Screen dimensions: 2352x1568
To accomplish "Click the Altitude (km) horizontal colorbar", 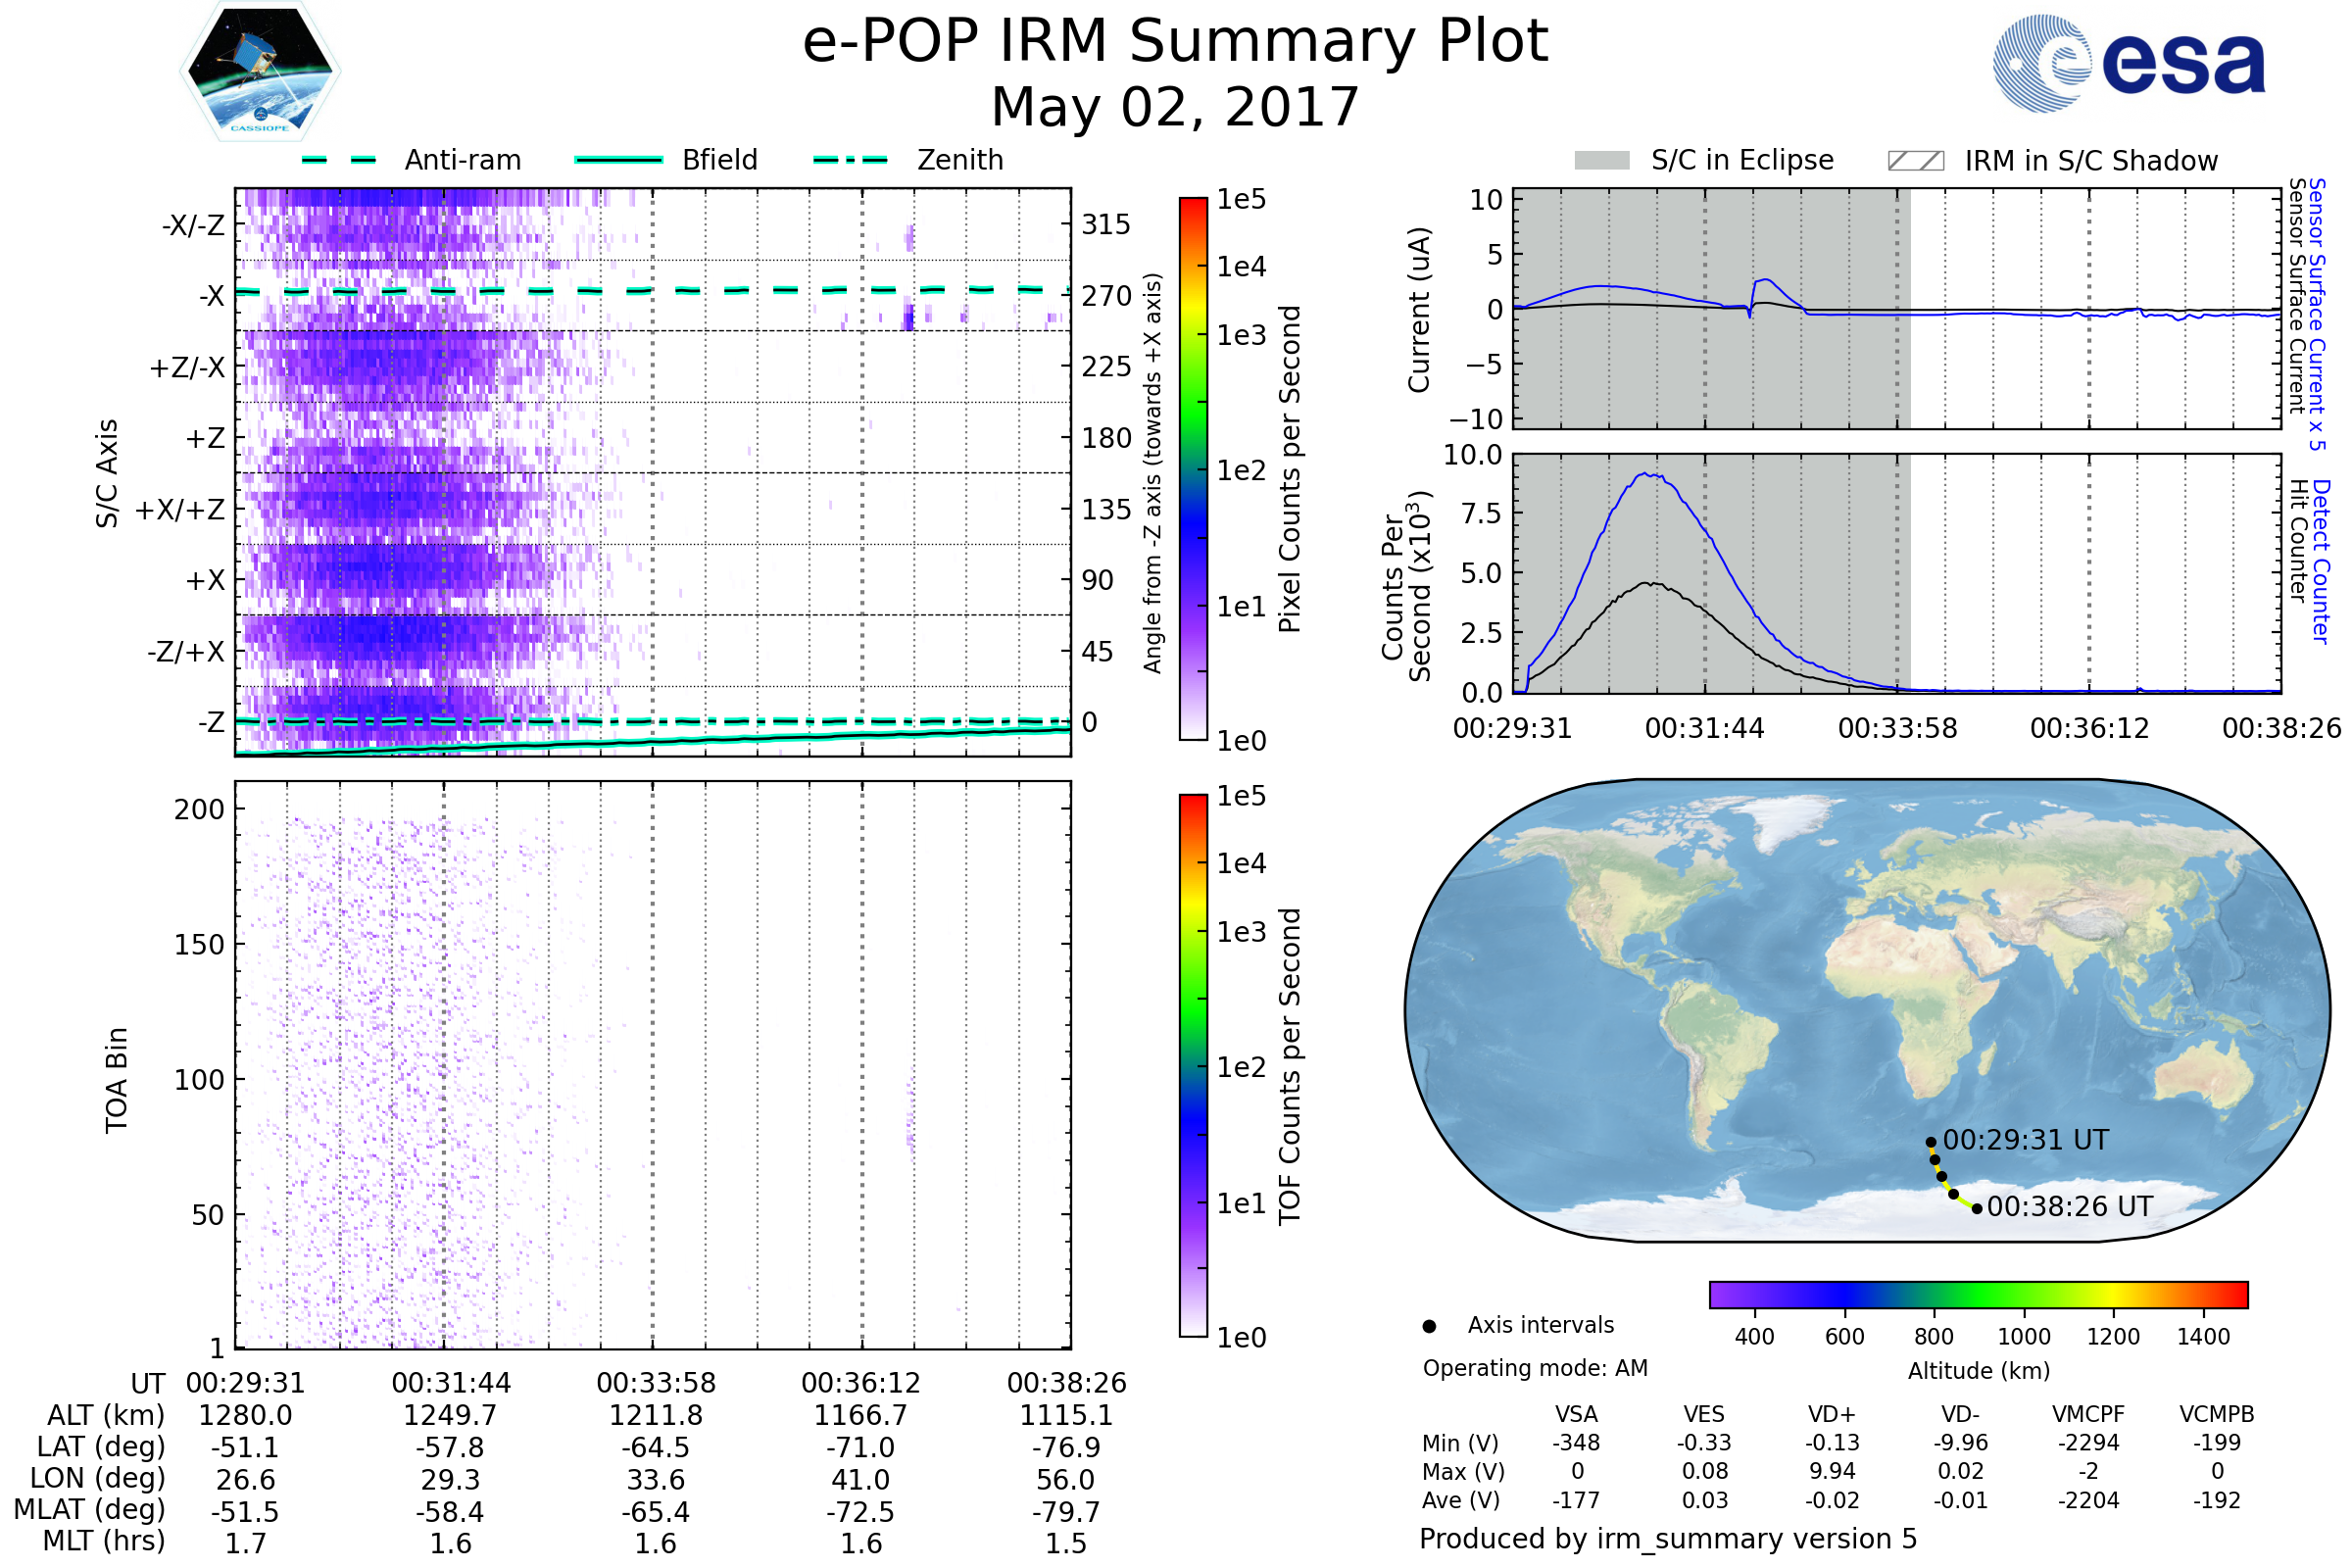I will click(x=1978, y=1294).
